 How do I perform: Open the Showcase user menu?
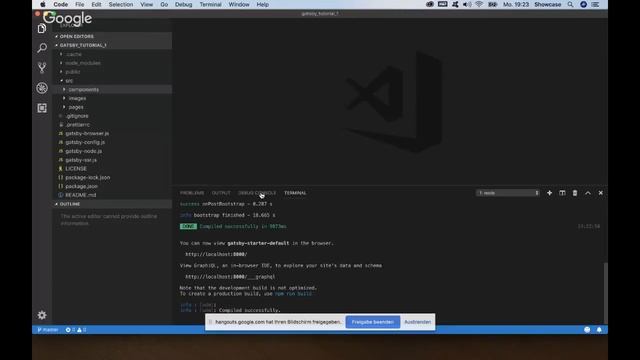click(x=547, y=4)
